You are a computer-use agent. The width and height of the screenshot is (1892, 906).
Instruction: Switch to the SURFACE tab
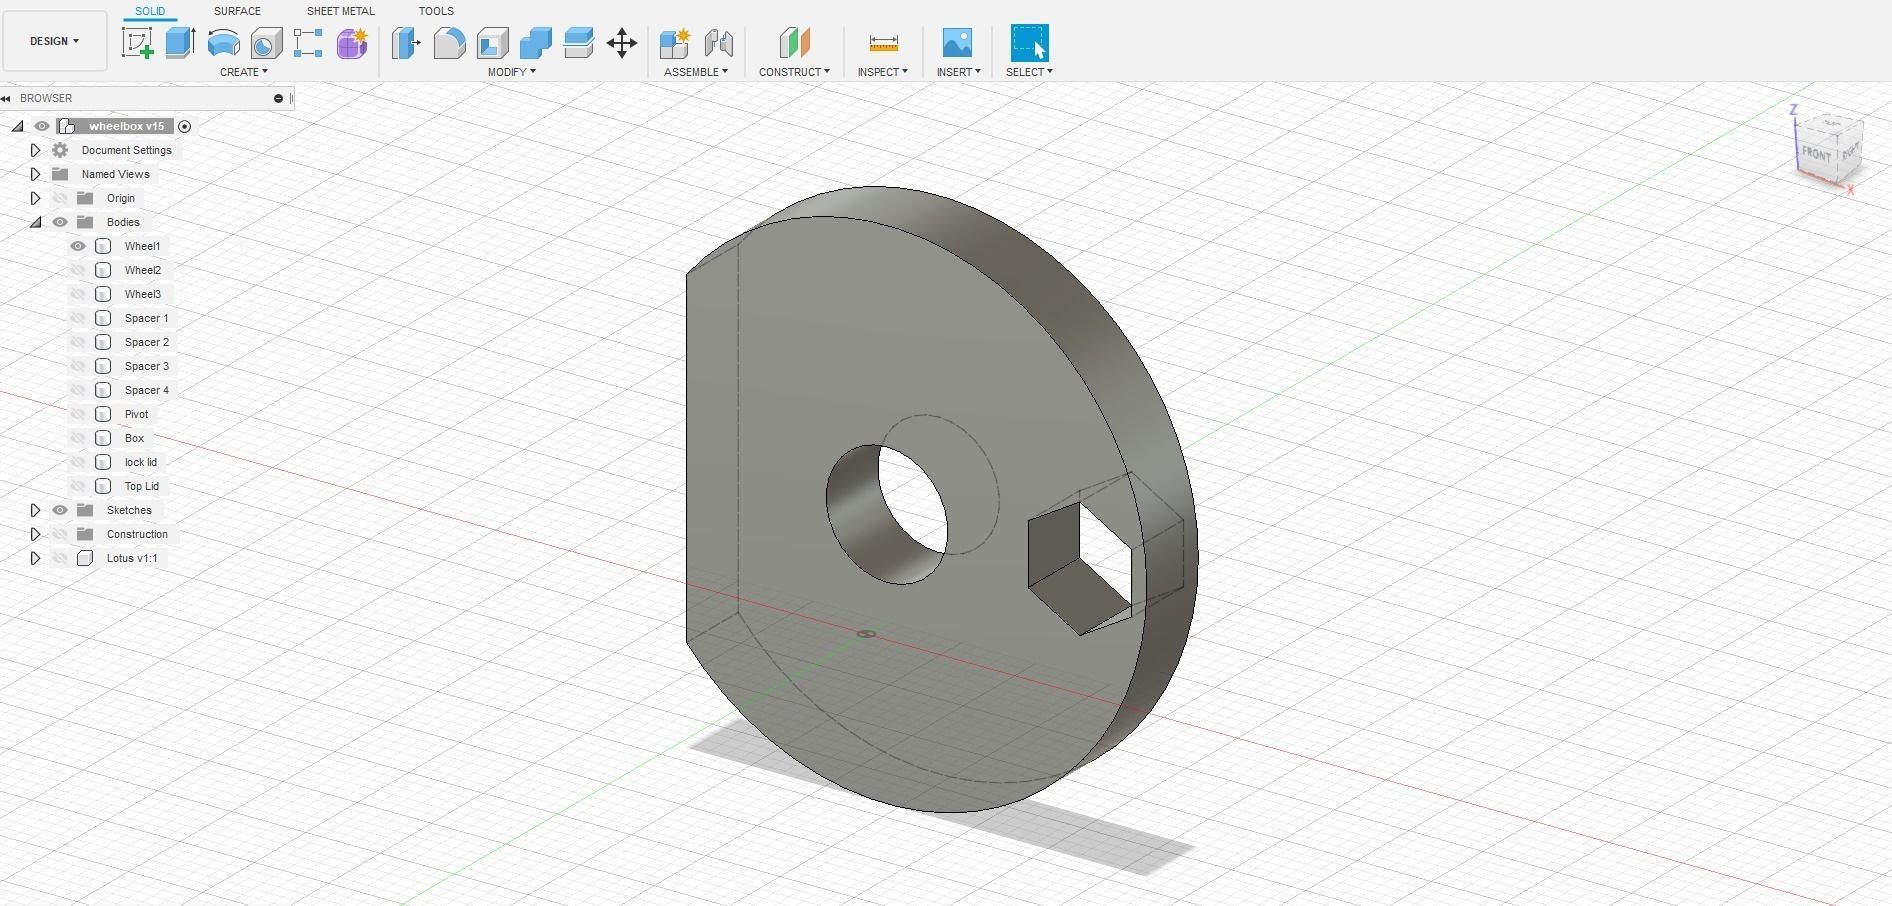pos(237,11)
